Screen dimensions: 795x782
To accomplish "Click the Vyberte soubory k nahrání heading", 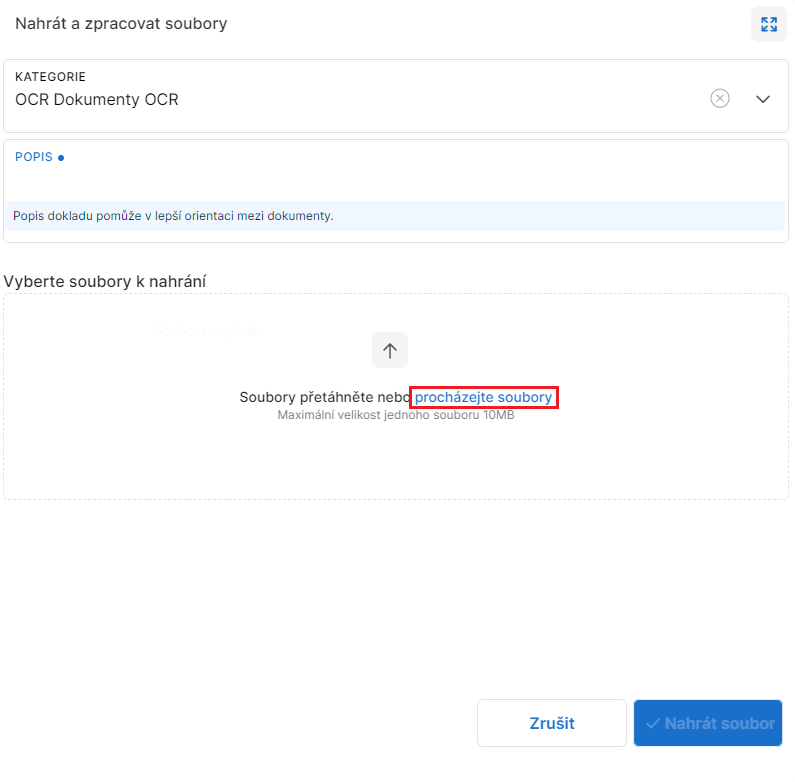I will coord(104,281).
